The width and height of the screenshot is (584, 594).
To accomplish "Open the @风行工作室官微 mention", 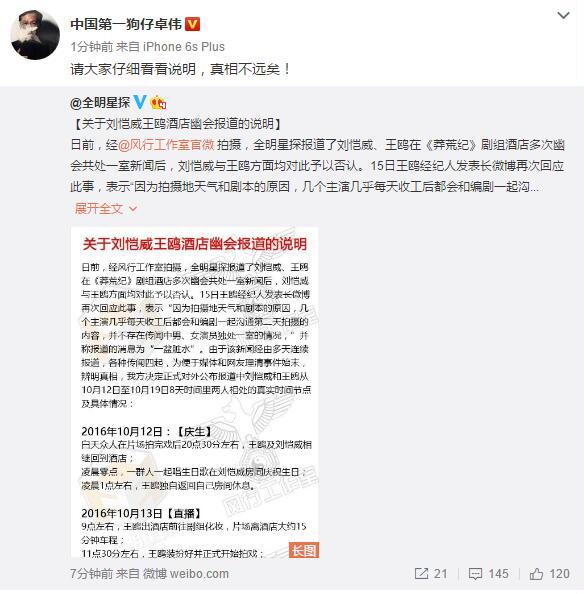I will (166, 145).
